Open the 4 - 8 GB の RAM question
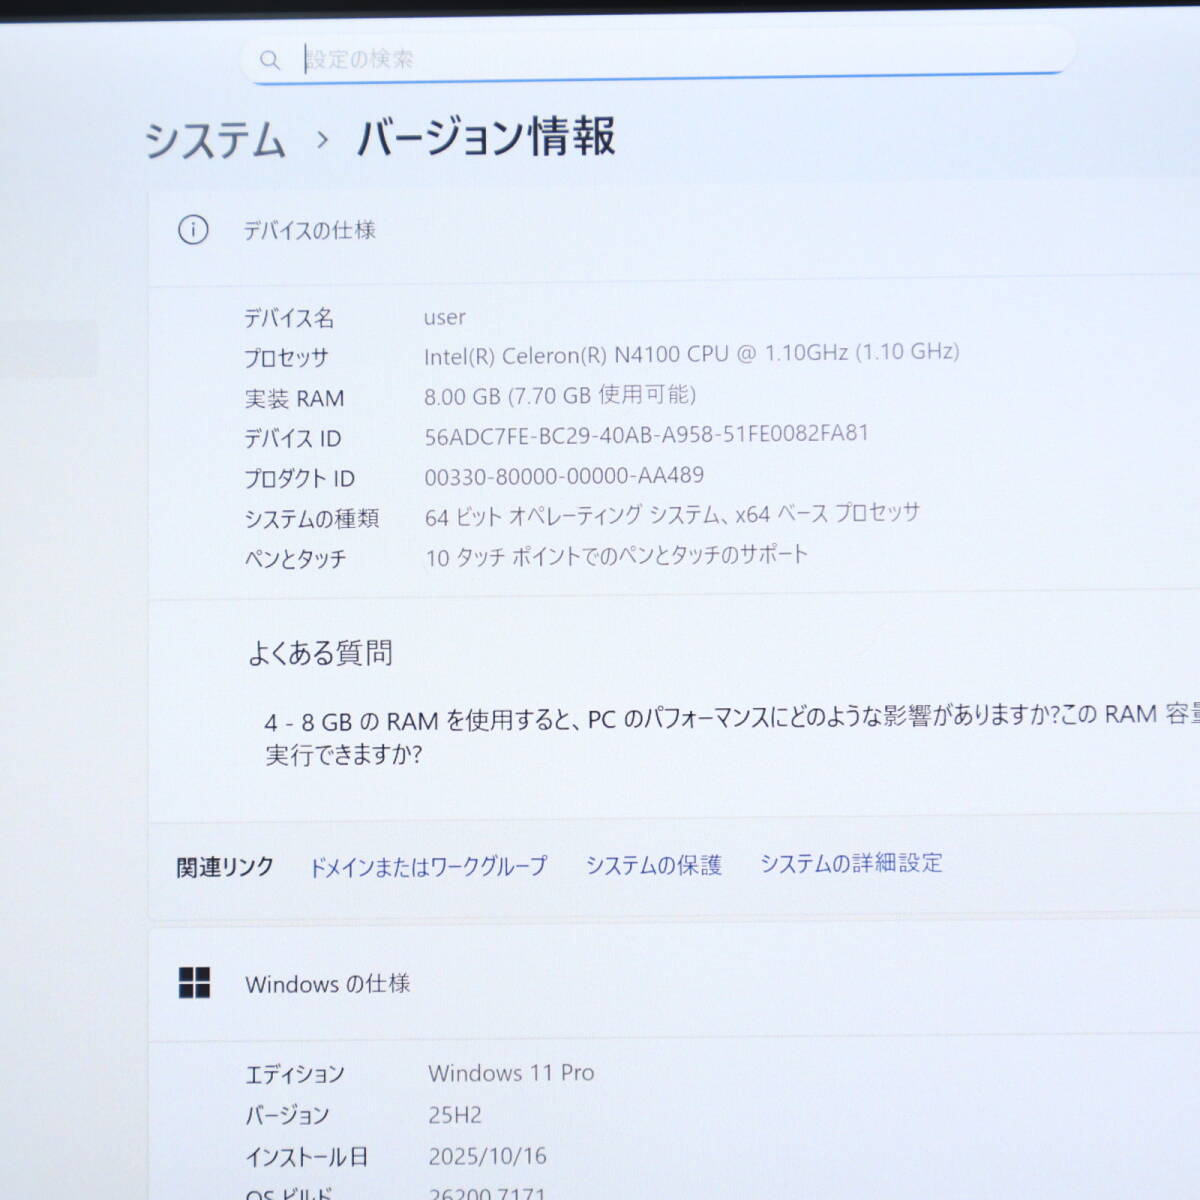The width and height of the screenshot is (1200, 1200). [x=732, y=734]
